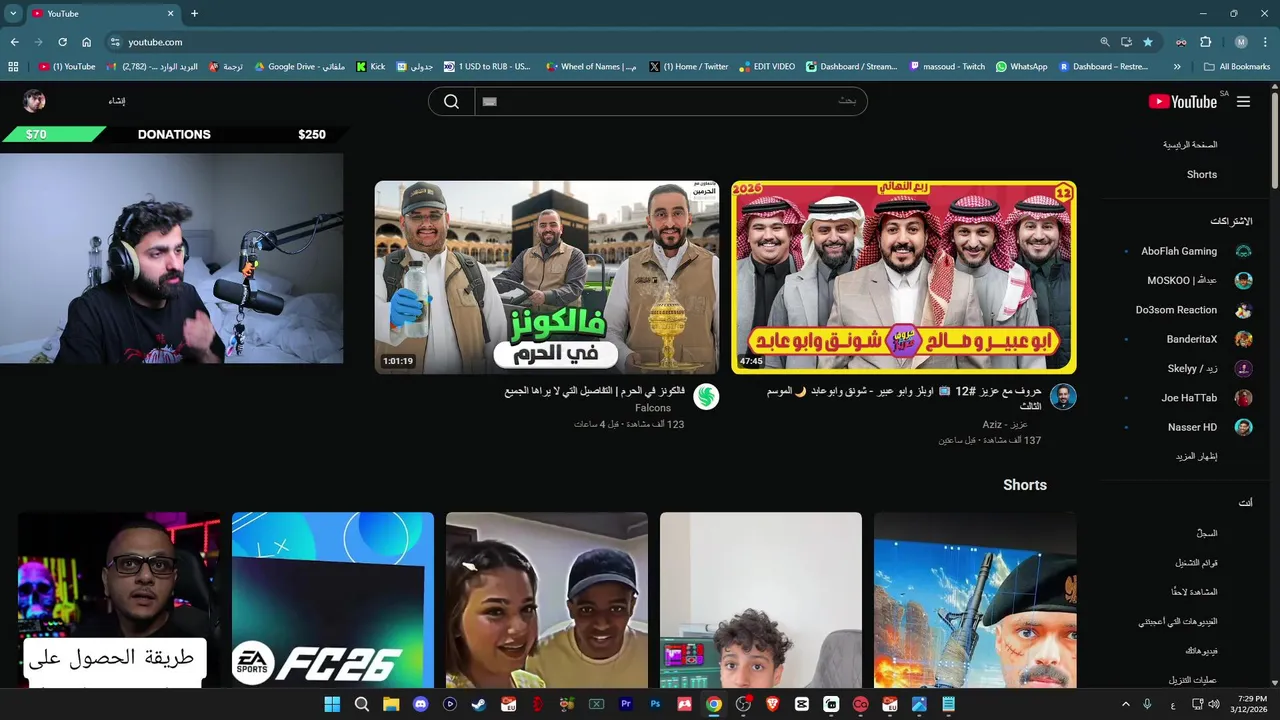This screenshot has width=1280, height=720.
Task: Open the Chrome three-dot menu
Action: pyautogui.click(x=1265, y=42)
